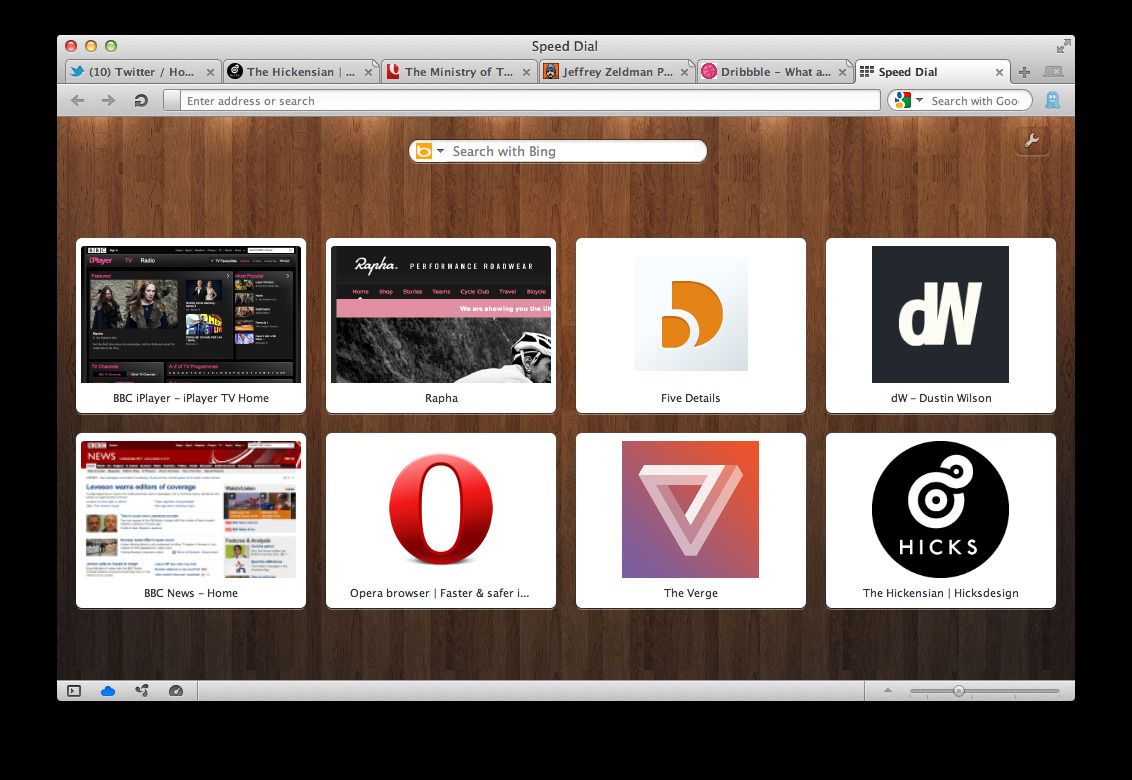Click the back navigation arrow

tap(77, 100)
